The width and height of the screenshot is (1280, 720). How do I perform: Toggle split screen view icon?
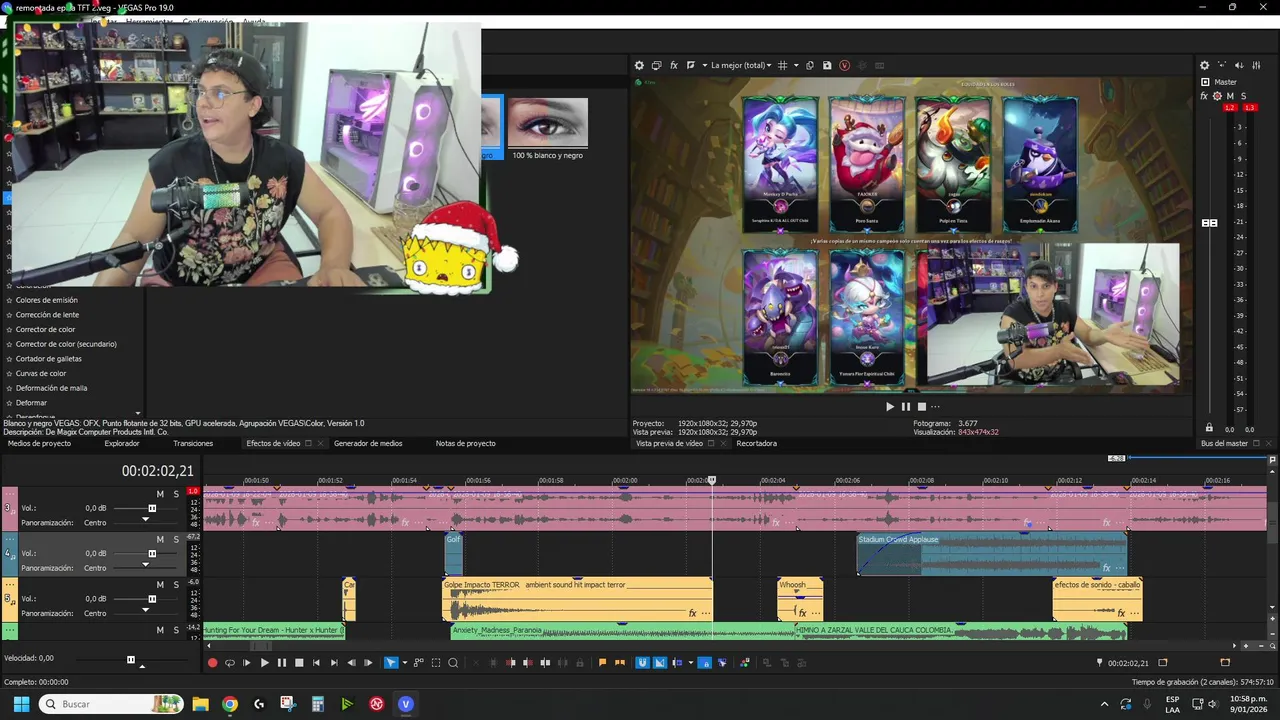click(x=691, y=65)
